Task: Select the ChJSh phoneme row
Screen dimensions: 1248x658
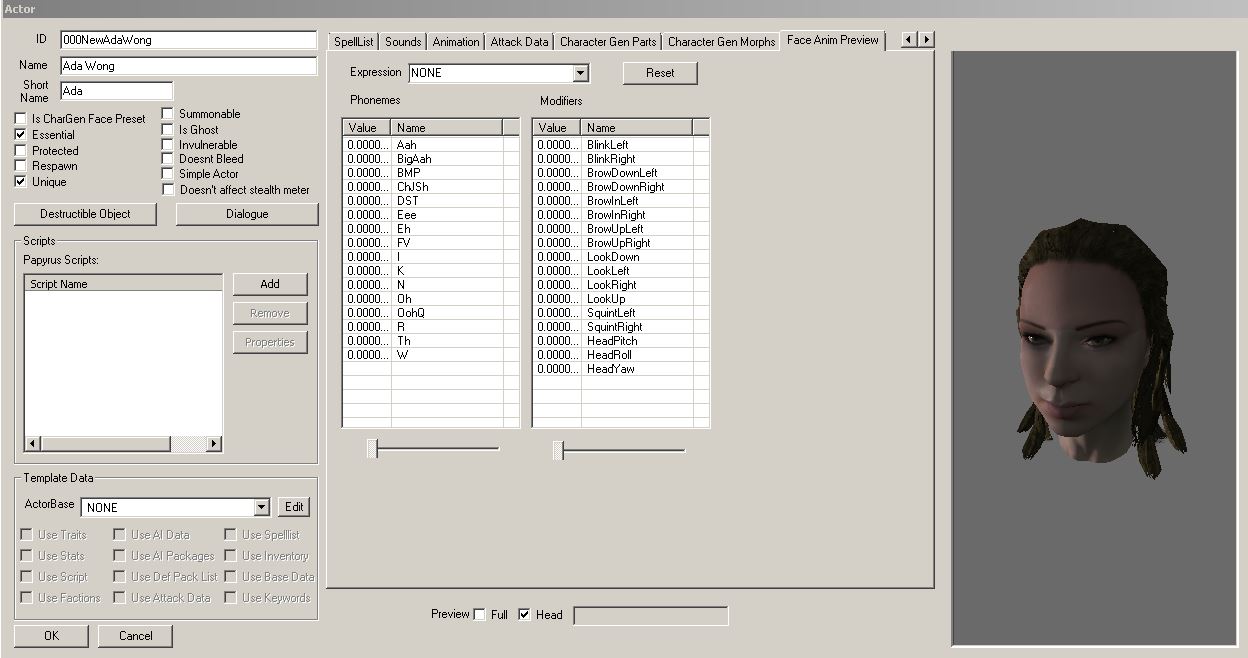Action: (x=431, y=187)
